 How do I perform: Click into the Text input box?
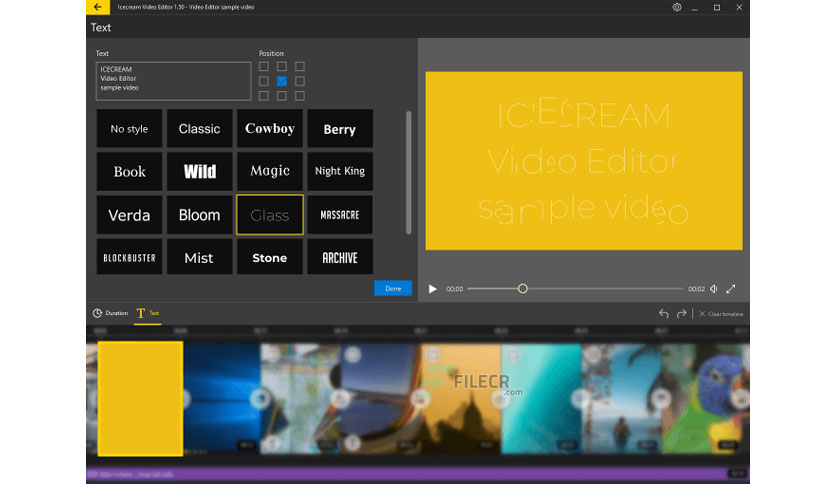point(173,81)
